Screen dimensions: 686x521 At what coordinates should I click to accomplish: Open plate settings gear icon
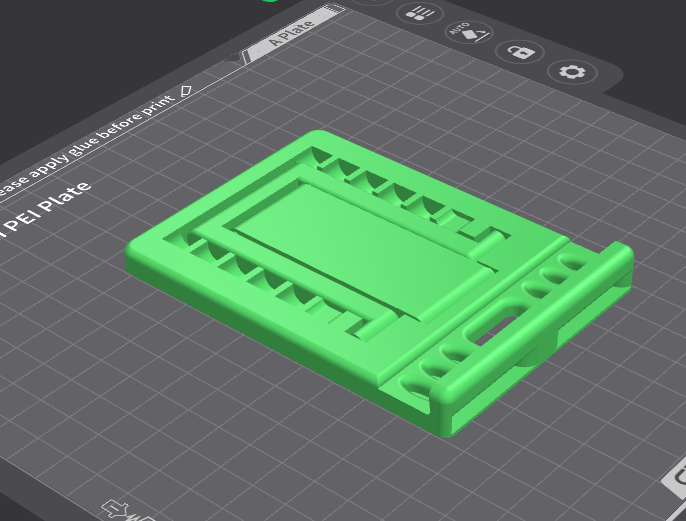tap(572, 72)
